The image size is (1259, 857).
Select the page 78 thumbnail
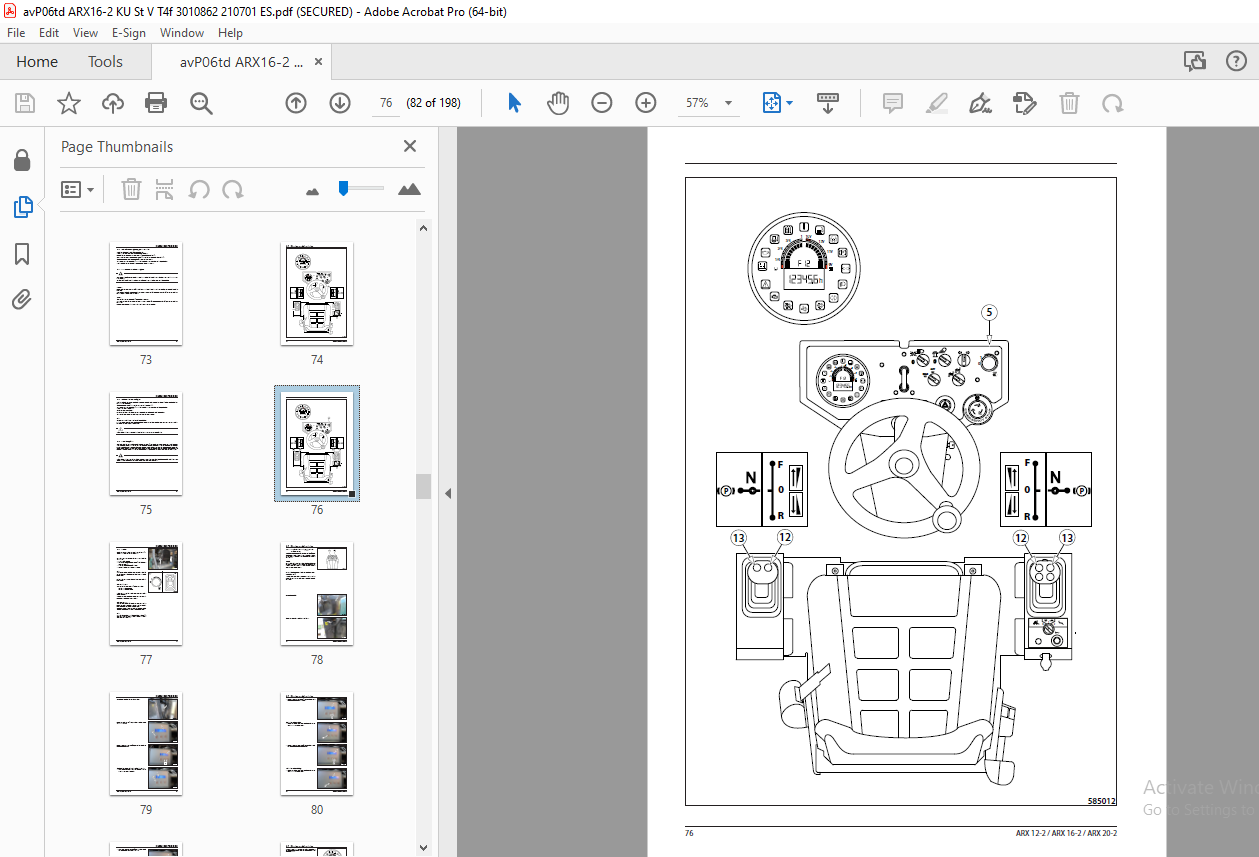point(317,593)
